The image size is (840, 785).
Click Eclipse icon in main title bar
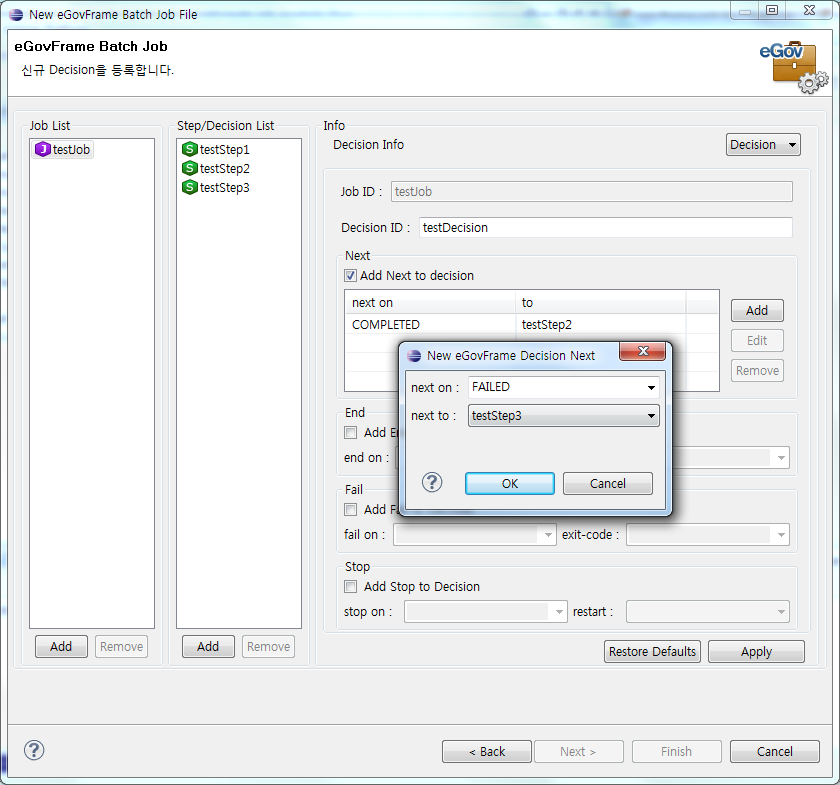coord(17,14)
